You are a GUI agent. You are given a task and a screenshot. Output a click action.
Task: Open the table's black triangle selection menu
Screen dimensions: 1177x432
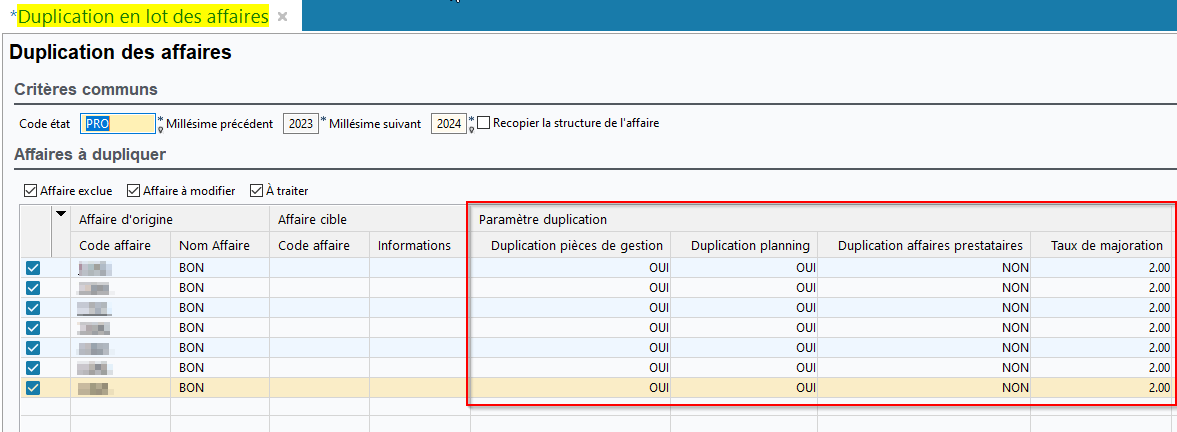61,214
